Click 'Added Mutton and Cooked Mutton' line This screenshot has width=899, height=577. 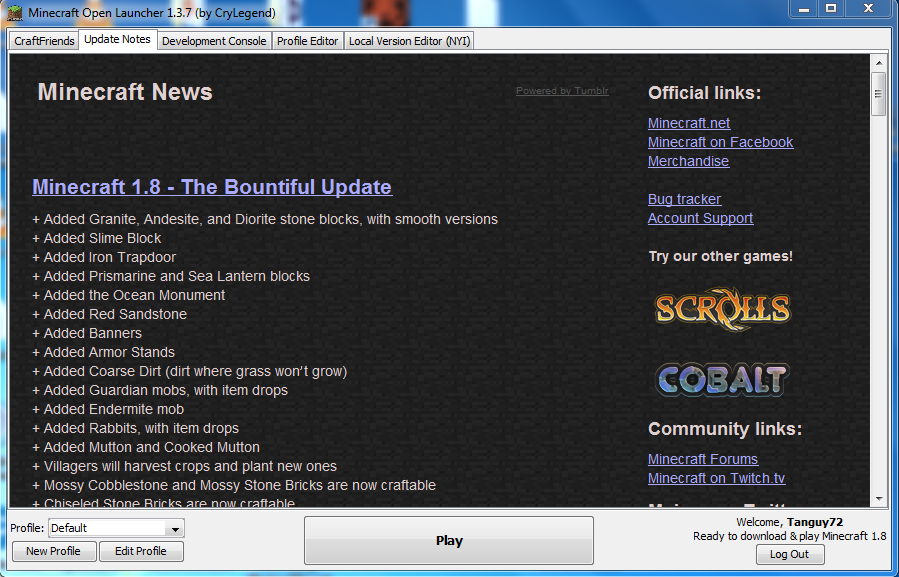pos(146,447)
